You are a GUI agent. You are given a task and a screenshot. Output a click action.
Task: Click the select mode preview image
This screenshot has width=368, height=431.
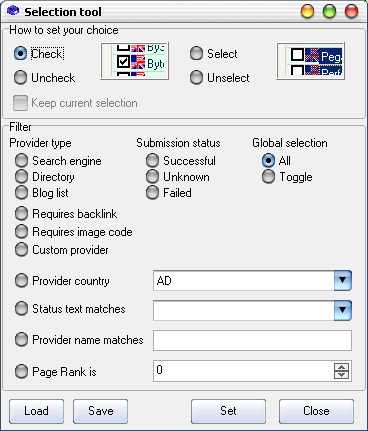pos(310,61)
